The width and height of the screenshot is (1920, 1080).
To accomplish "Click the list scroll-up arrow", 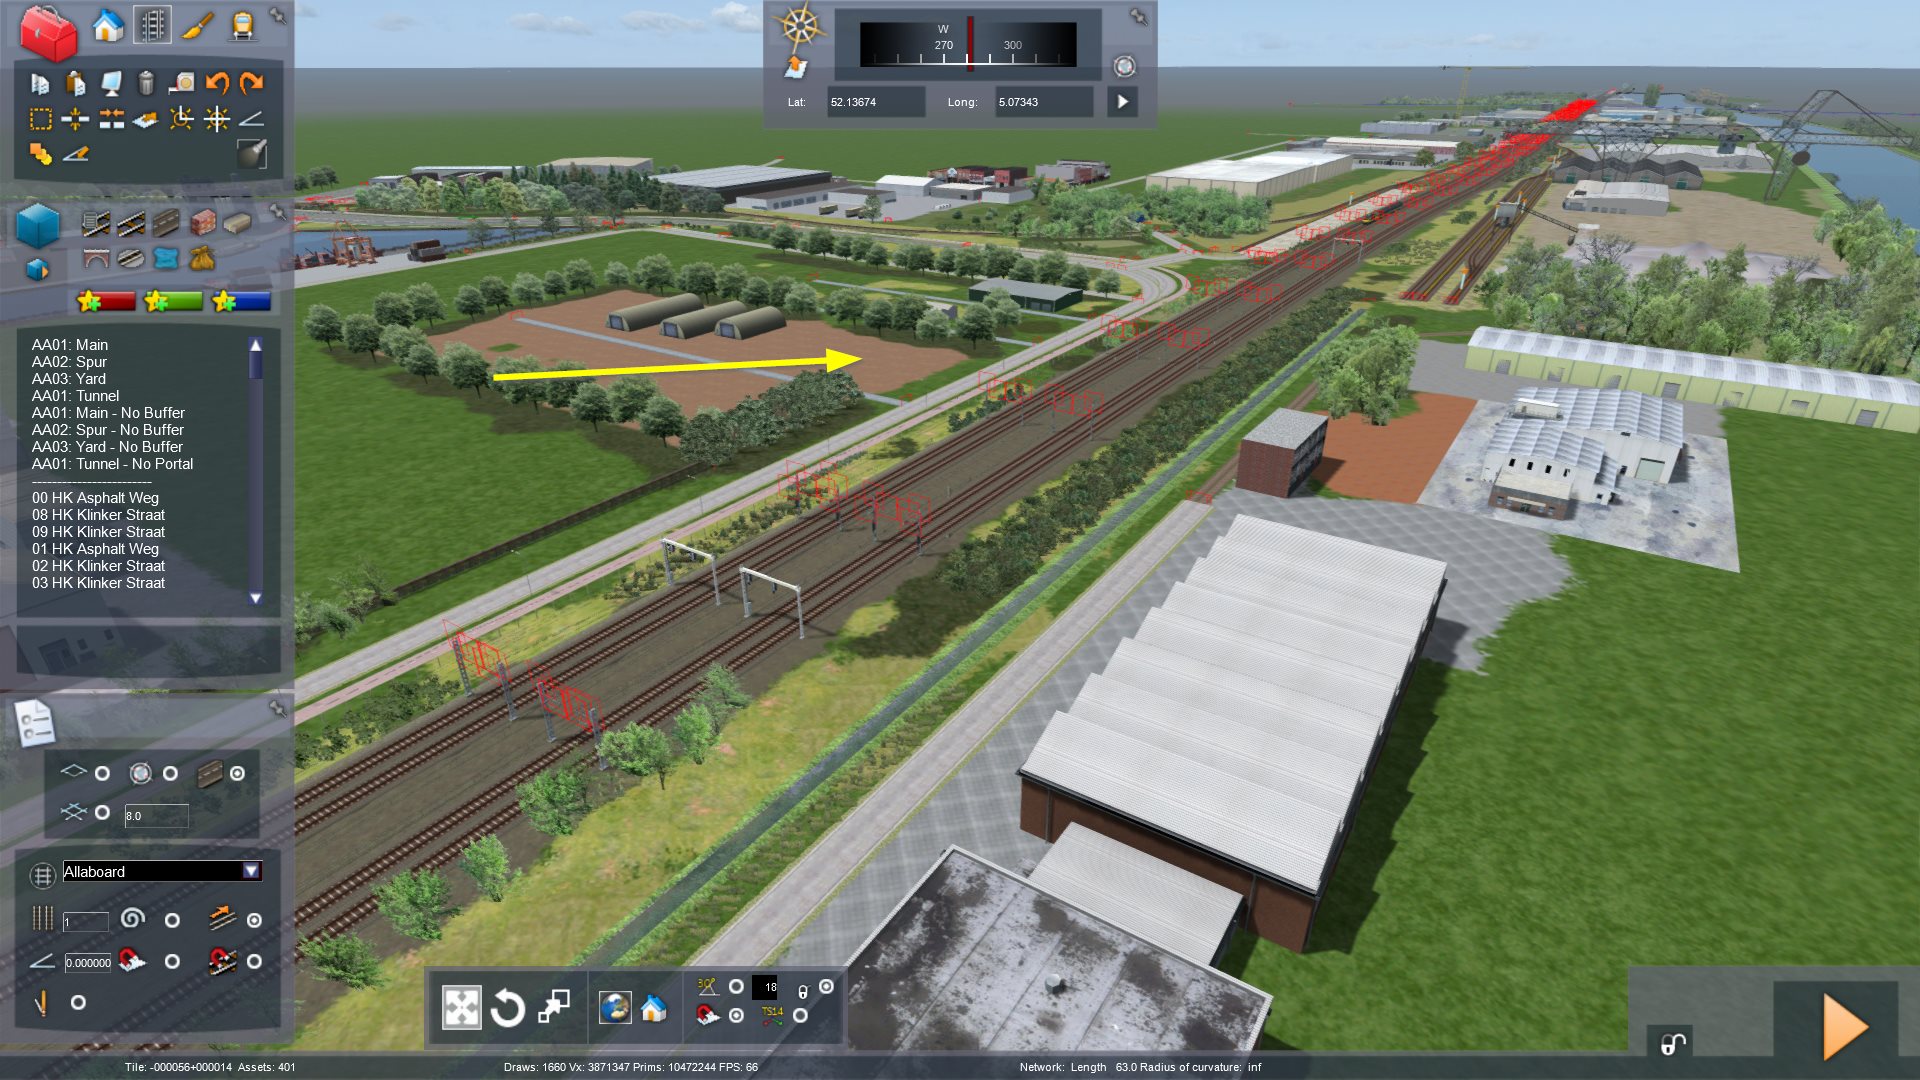I will tap(256, 345).
